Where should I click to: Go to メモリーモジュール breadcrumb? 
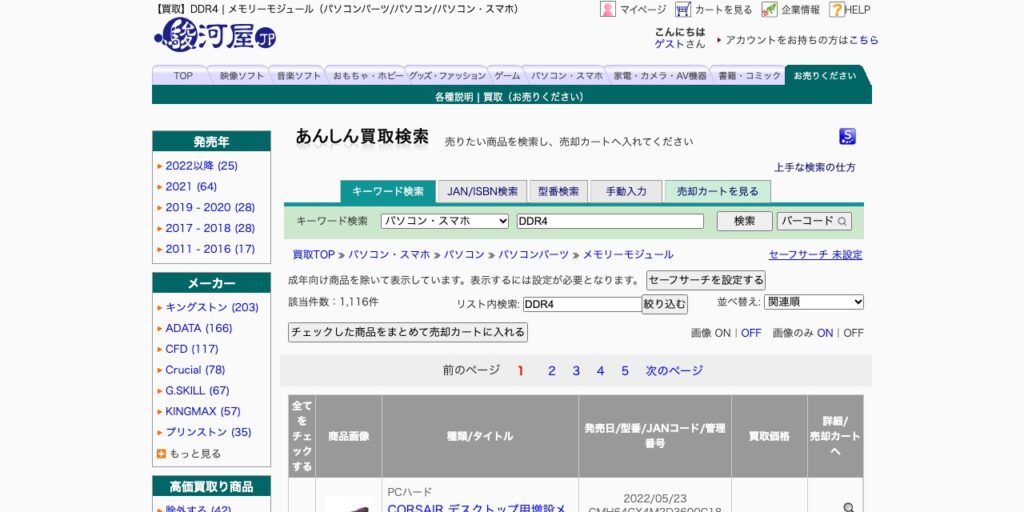pyautogui.click(x=628, y=255)
